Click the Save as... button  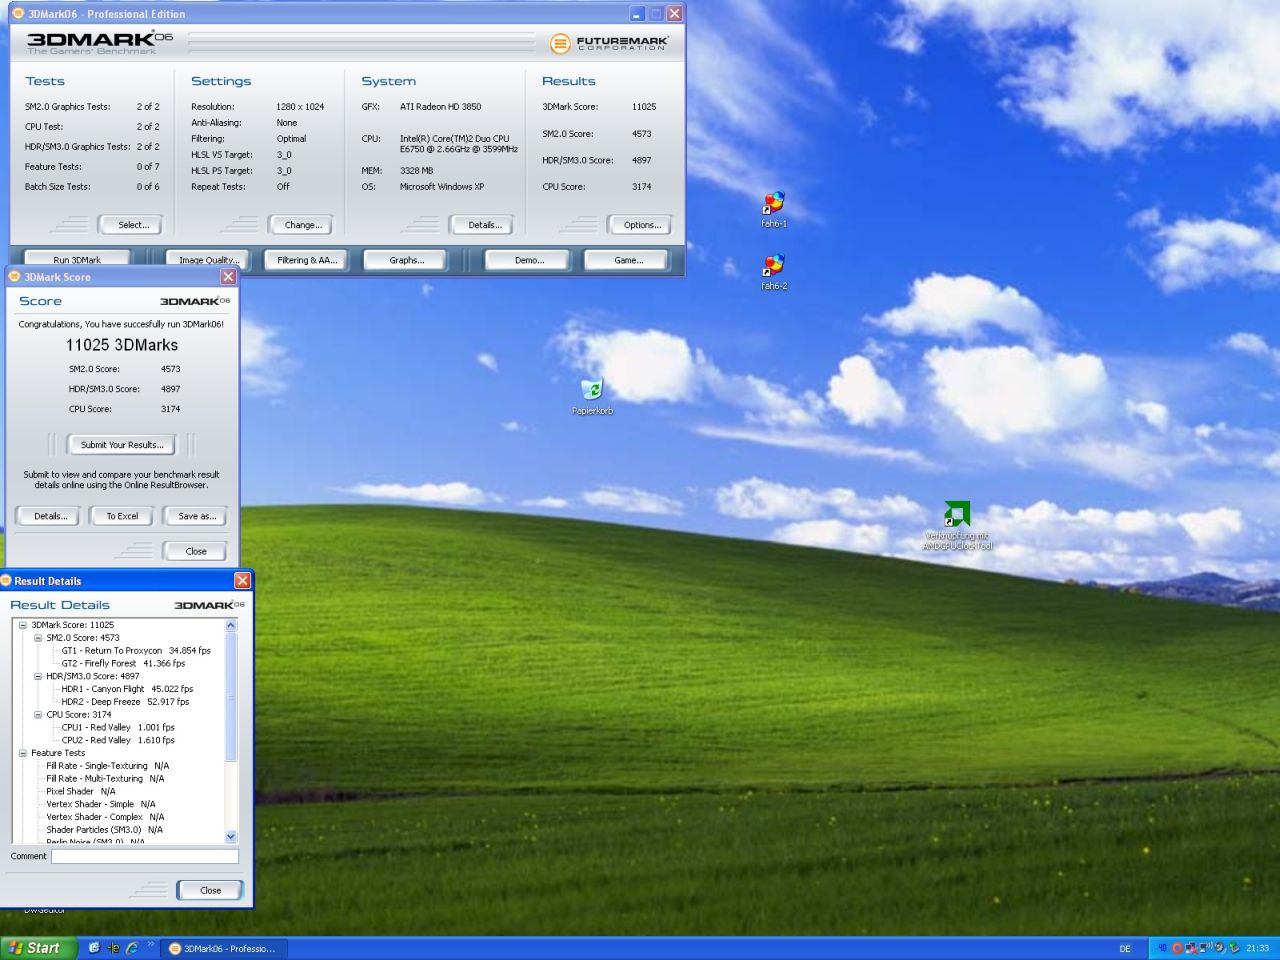(196, 516)
